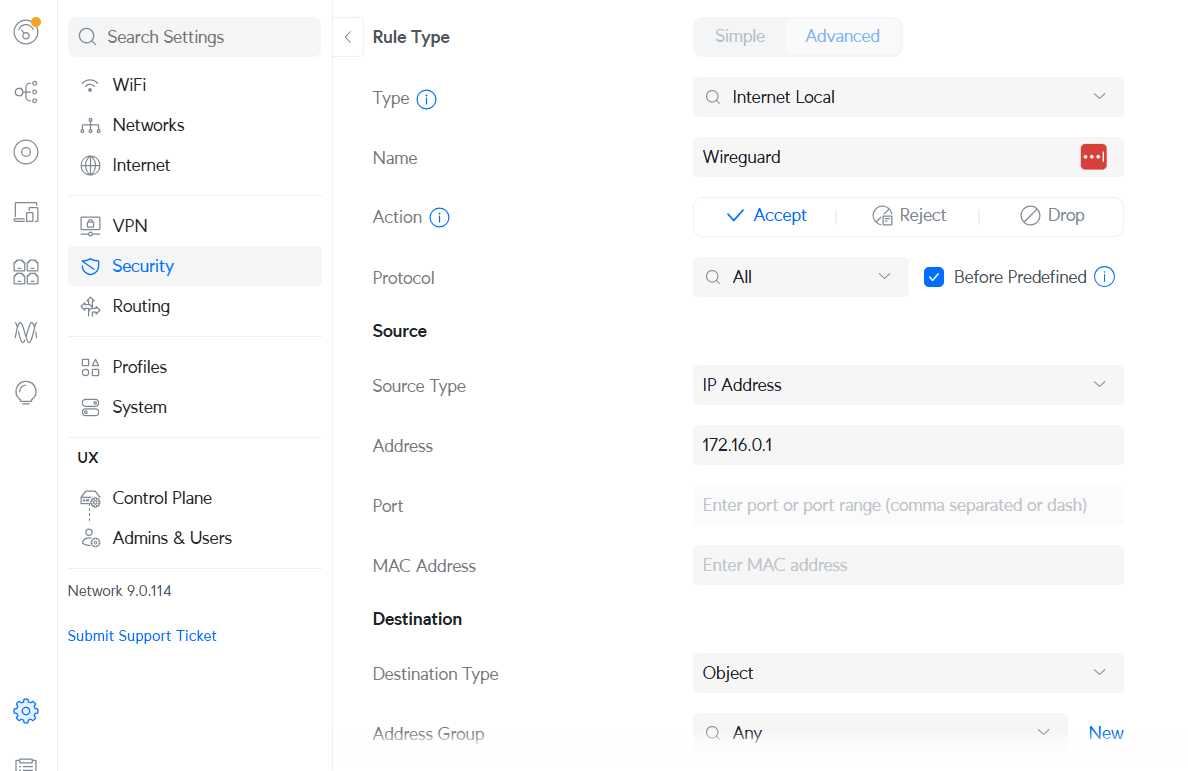Collapse the settings panel with back chevron
This screenshot has height=771, width=1188.
[348, 37]
